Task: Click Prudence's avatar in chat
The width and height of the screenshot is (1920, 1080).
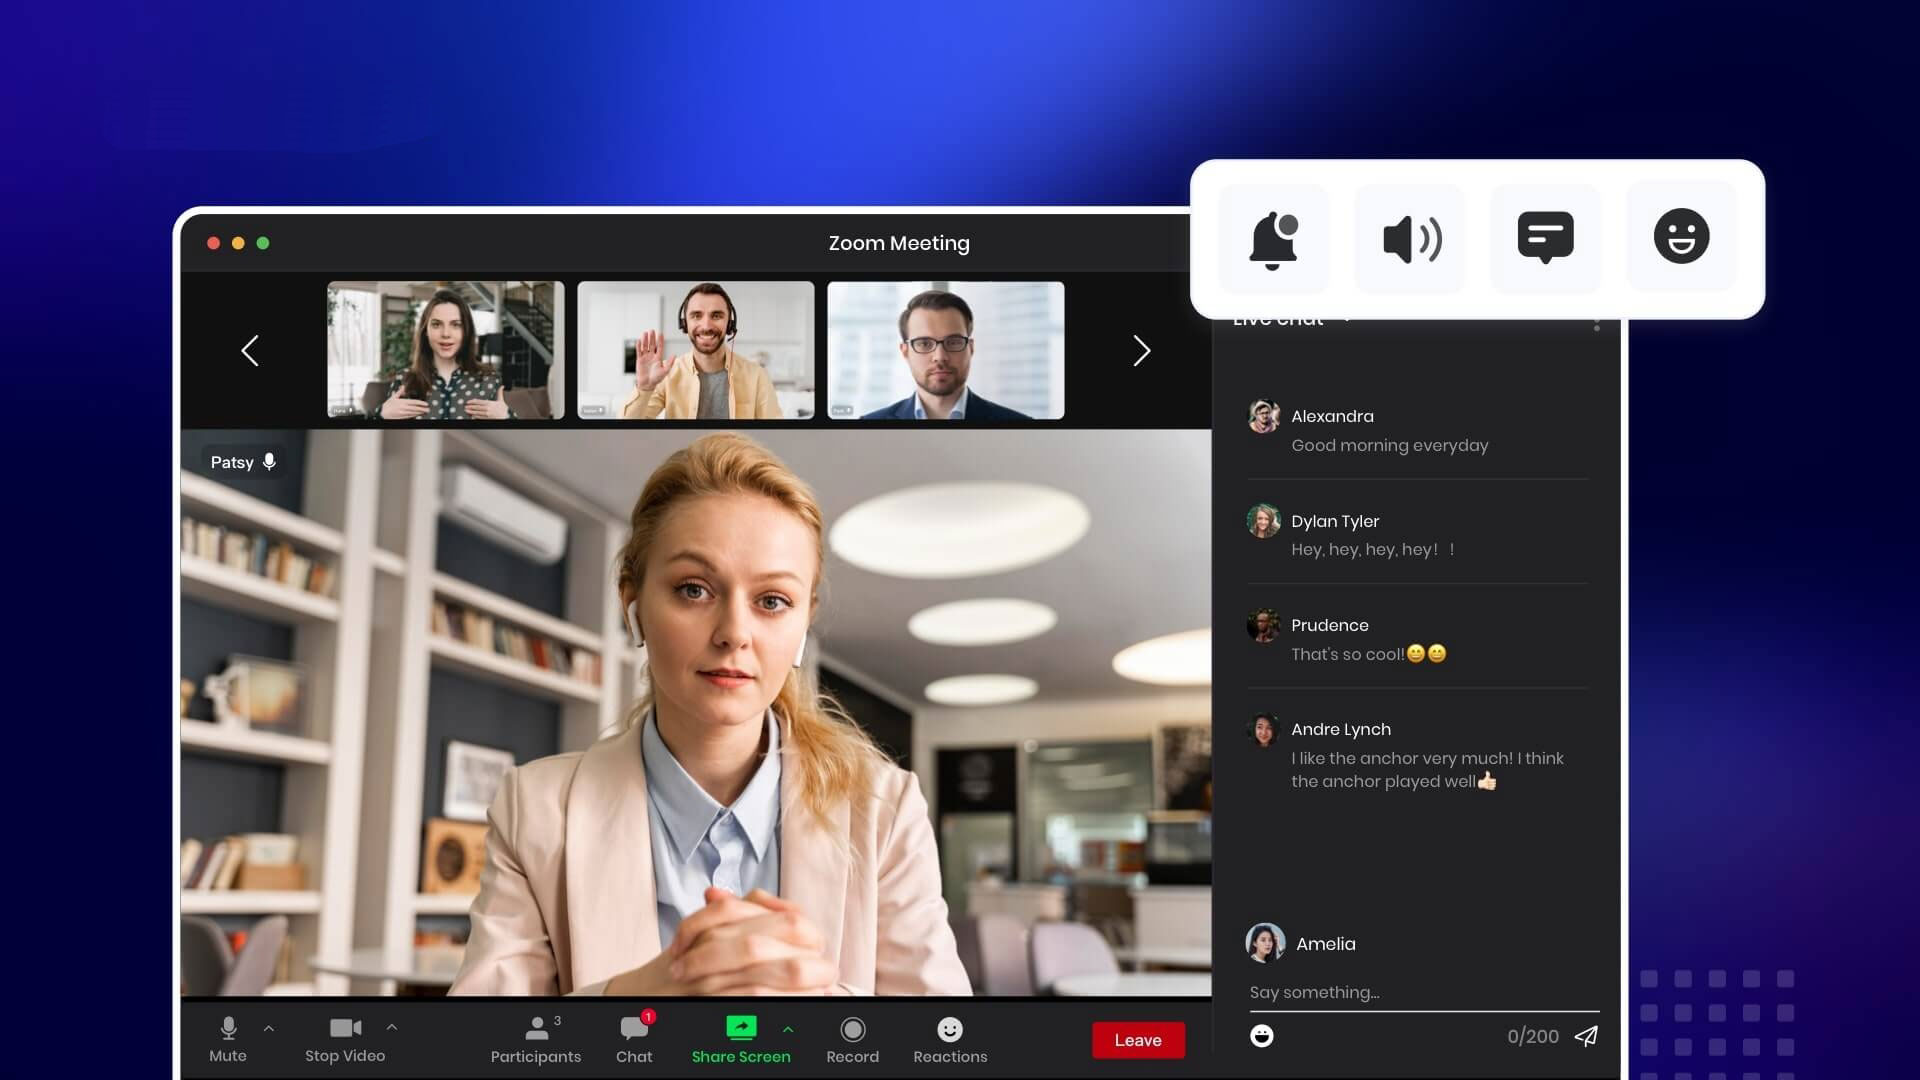Action: click(x=1264, y=625)
